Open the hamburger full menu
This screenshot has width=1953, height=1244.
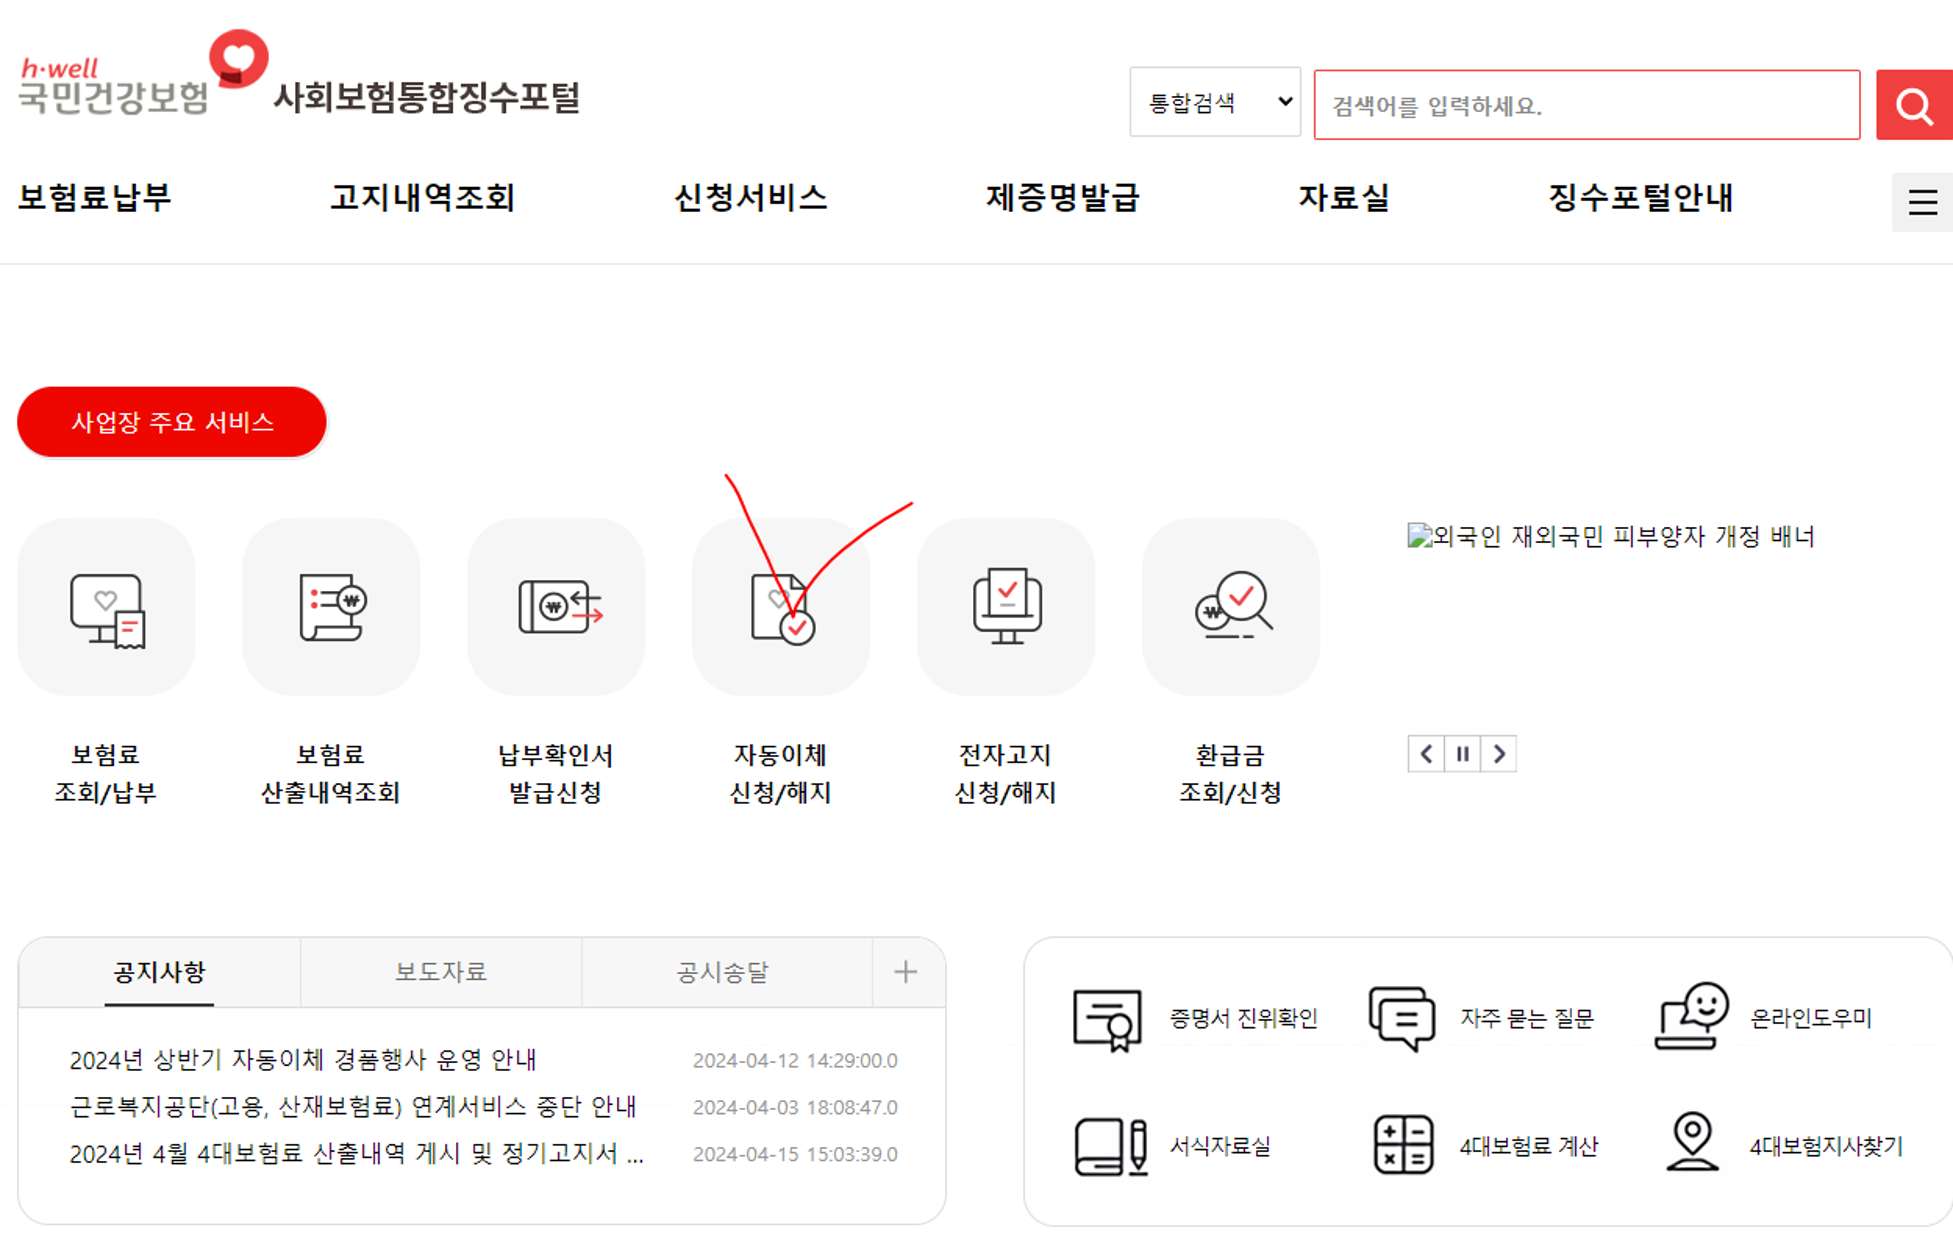click(1921, 203)
